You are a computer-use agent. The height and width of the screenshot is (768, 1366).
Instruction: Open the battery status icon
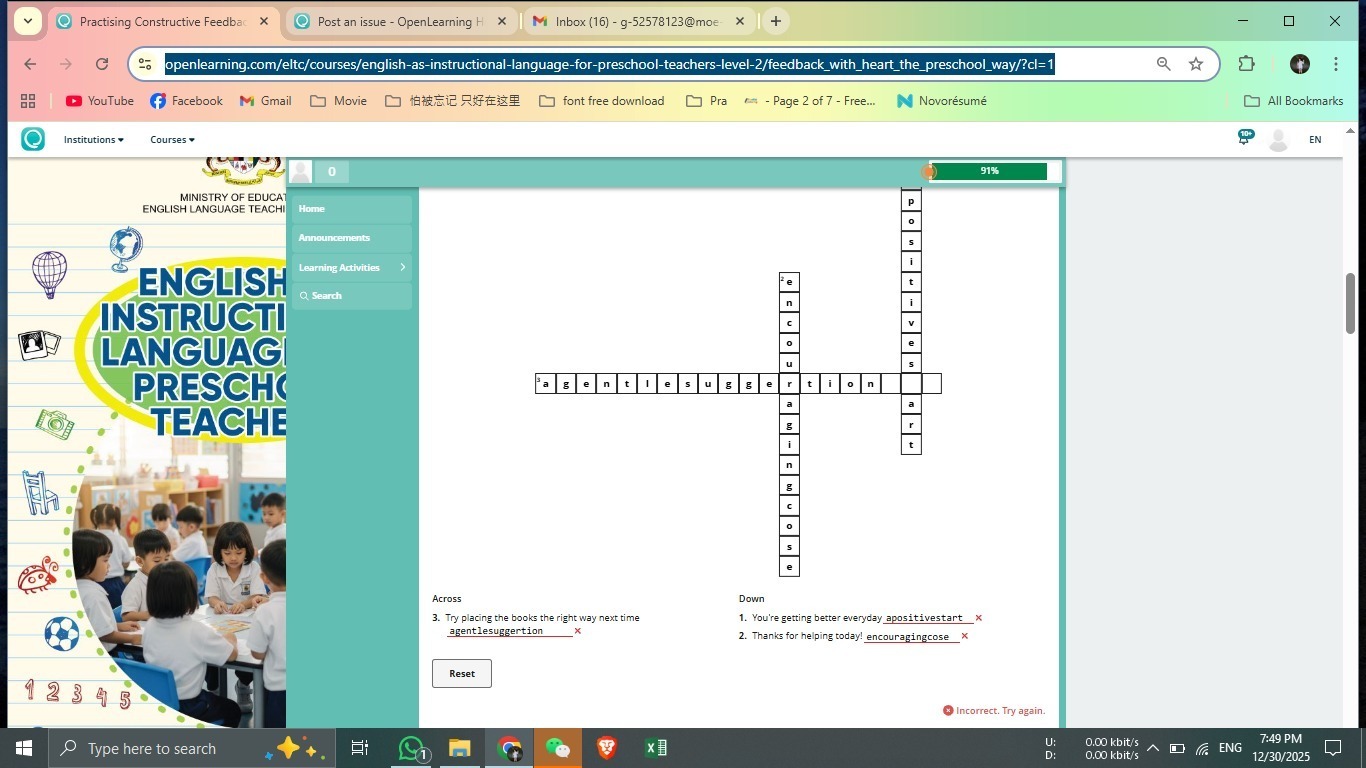(1177, 748)
